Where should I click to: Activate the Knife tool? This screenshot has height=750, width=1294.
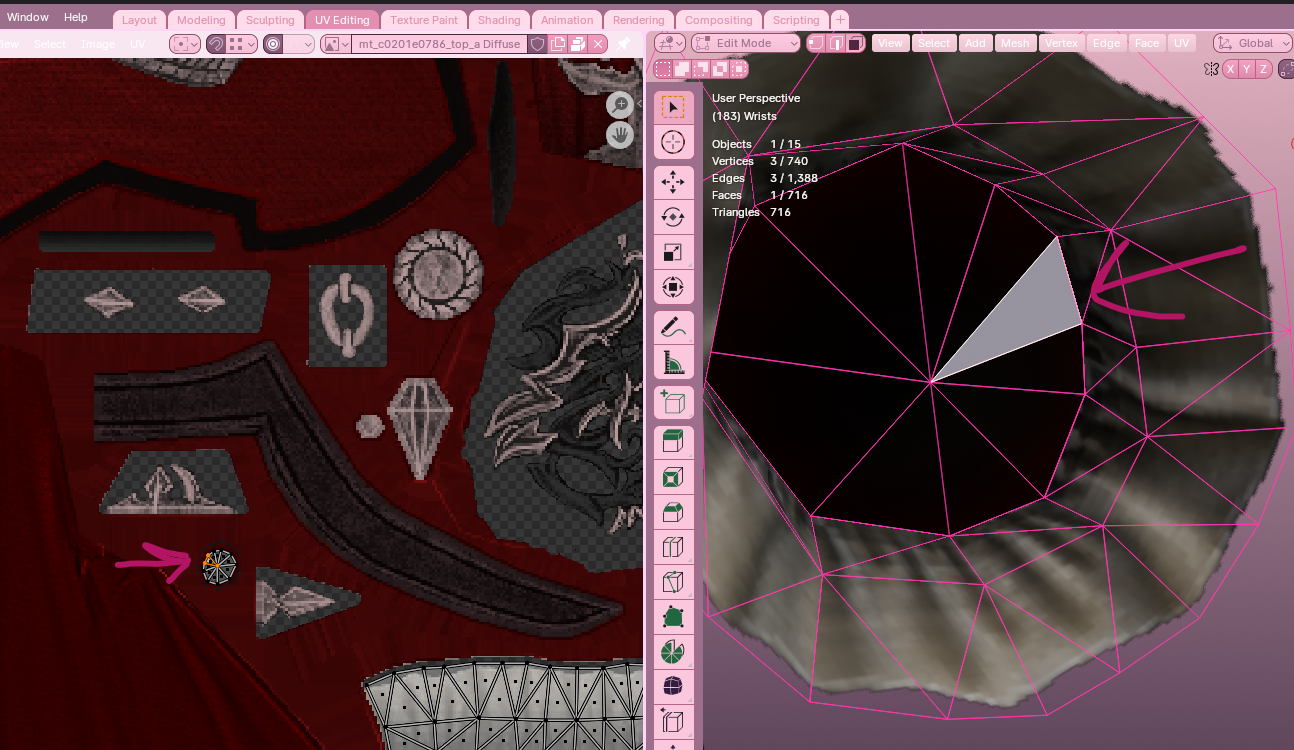tap(673, 582)
